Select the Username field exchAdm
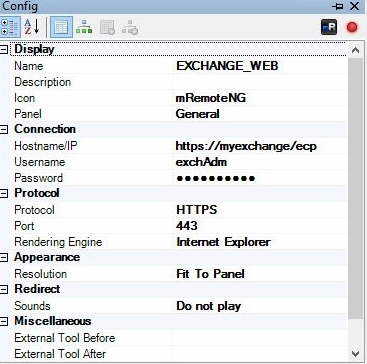The height and width of the screenshot is (364, 367). pyautogui.click(x=260, y=162)
